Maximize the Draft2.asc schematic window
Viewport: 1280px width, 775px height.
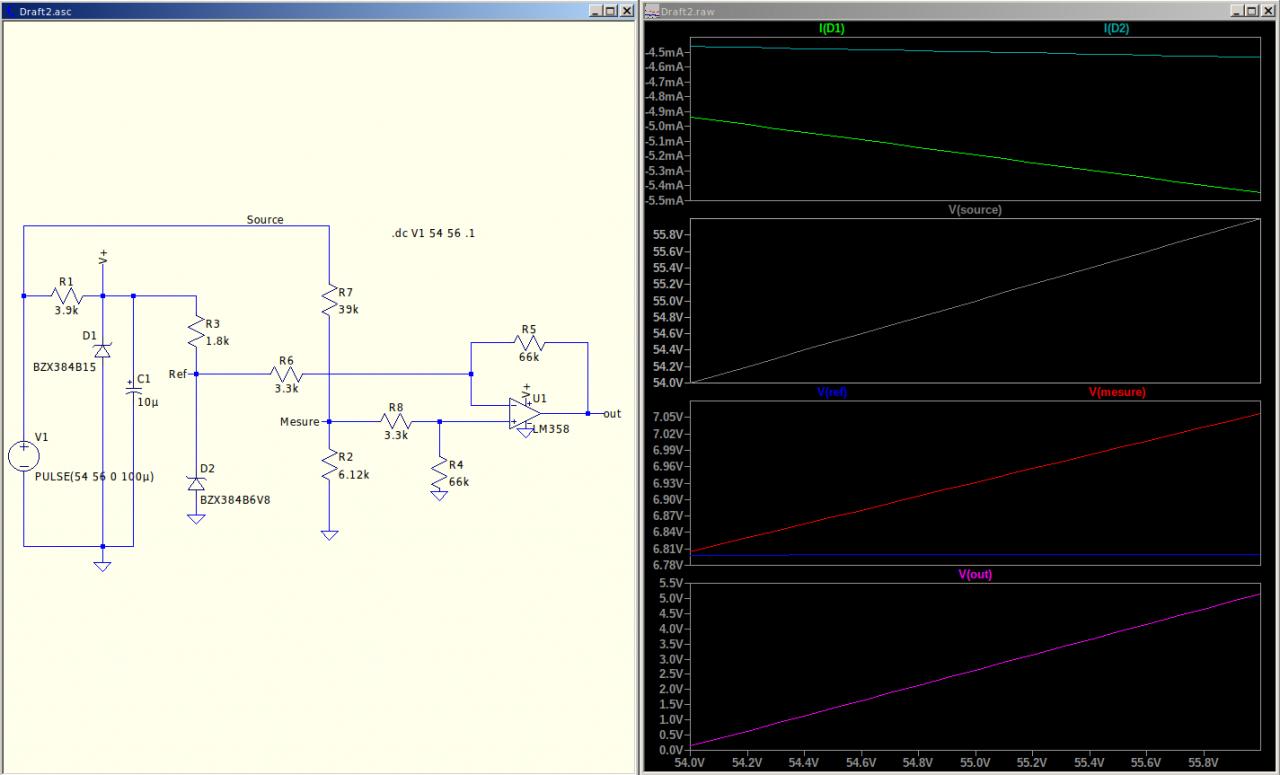[610, 10]
